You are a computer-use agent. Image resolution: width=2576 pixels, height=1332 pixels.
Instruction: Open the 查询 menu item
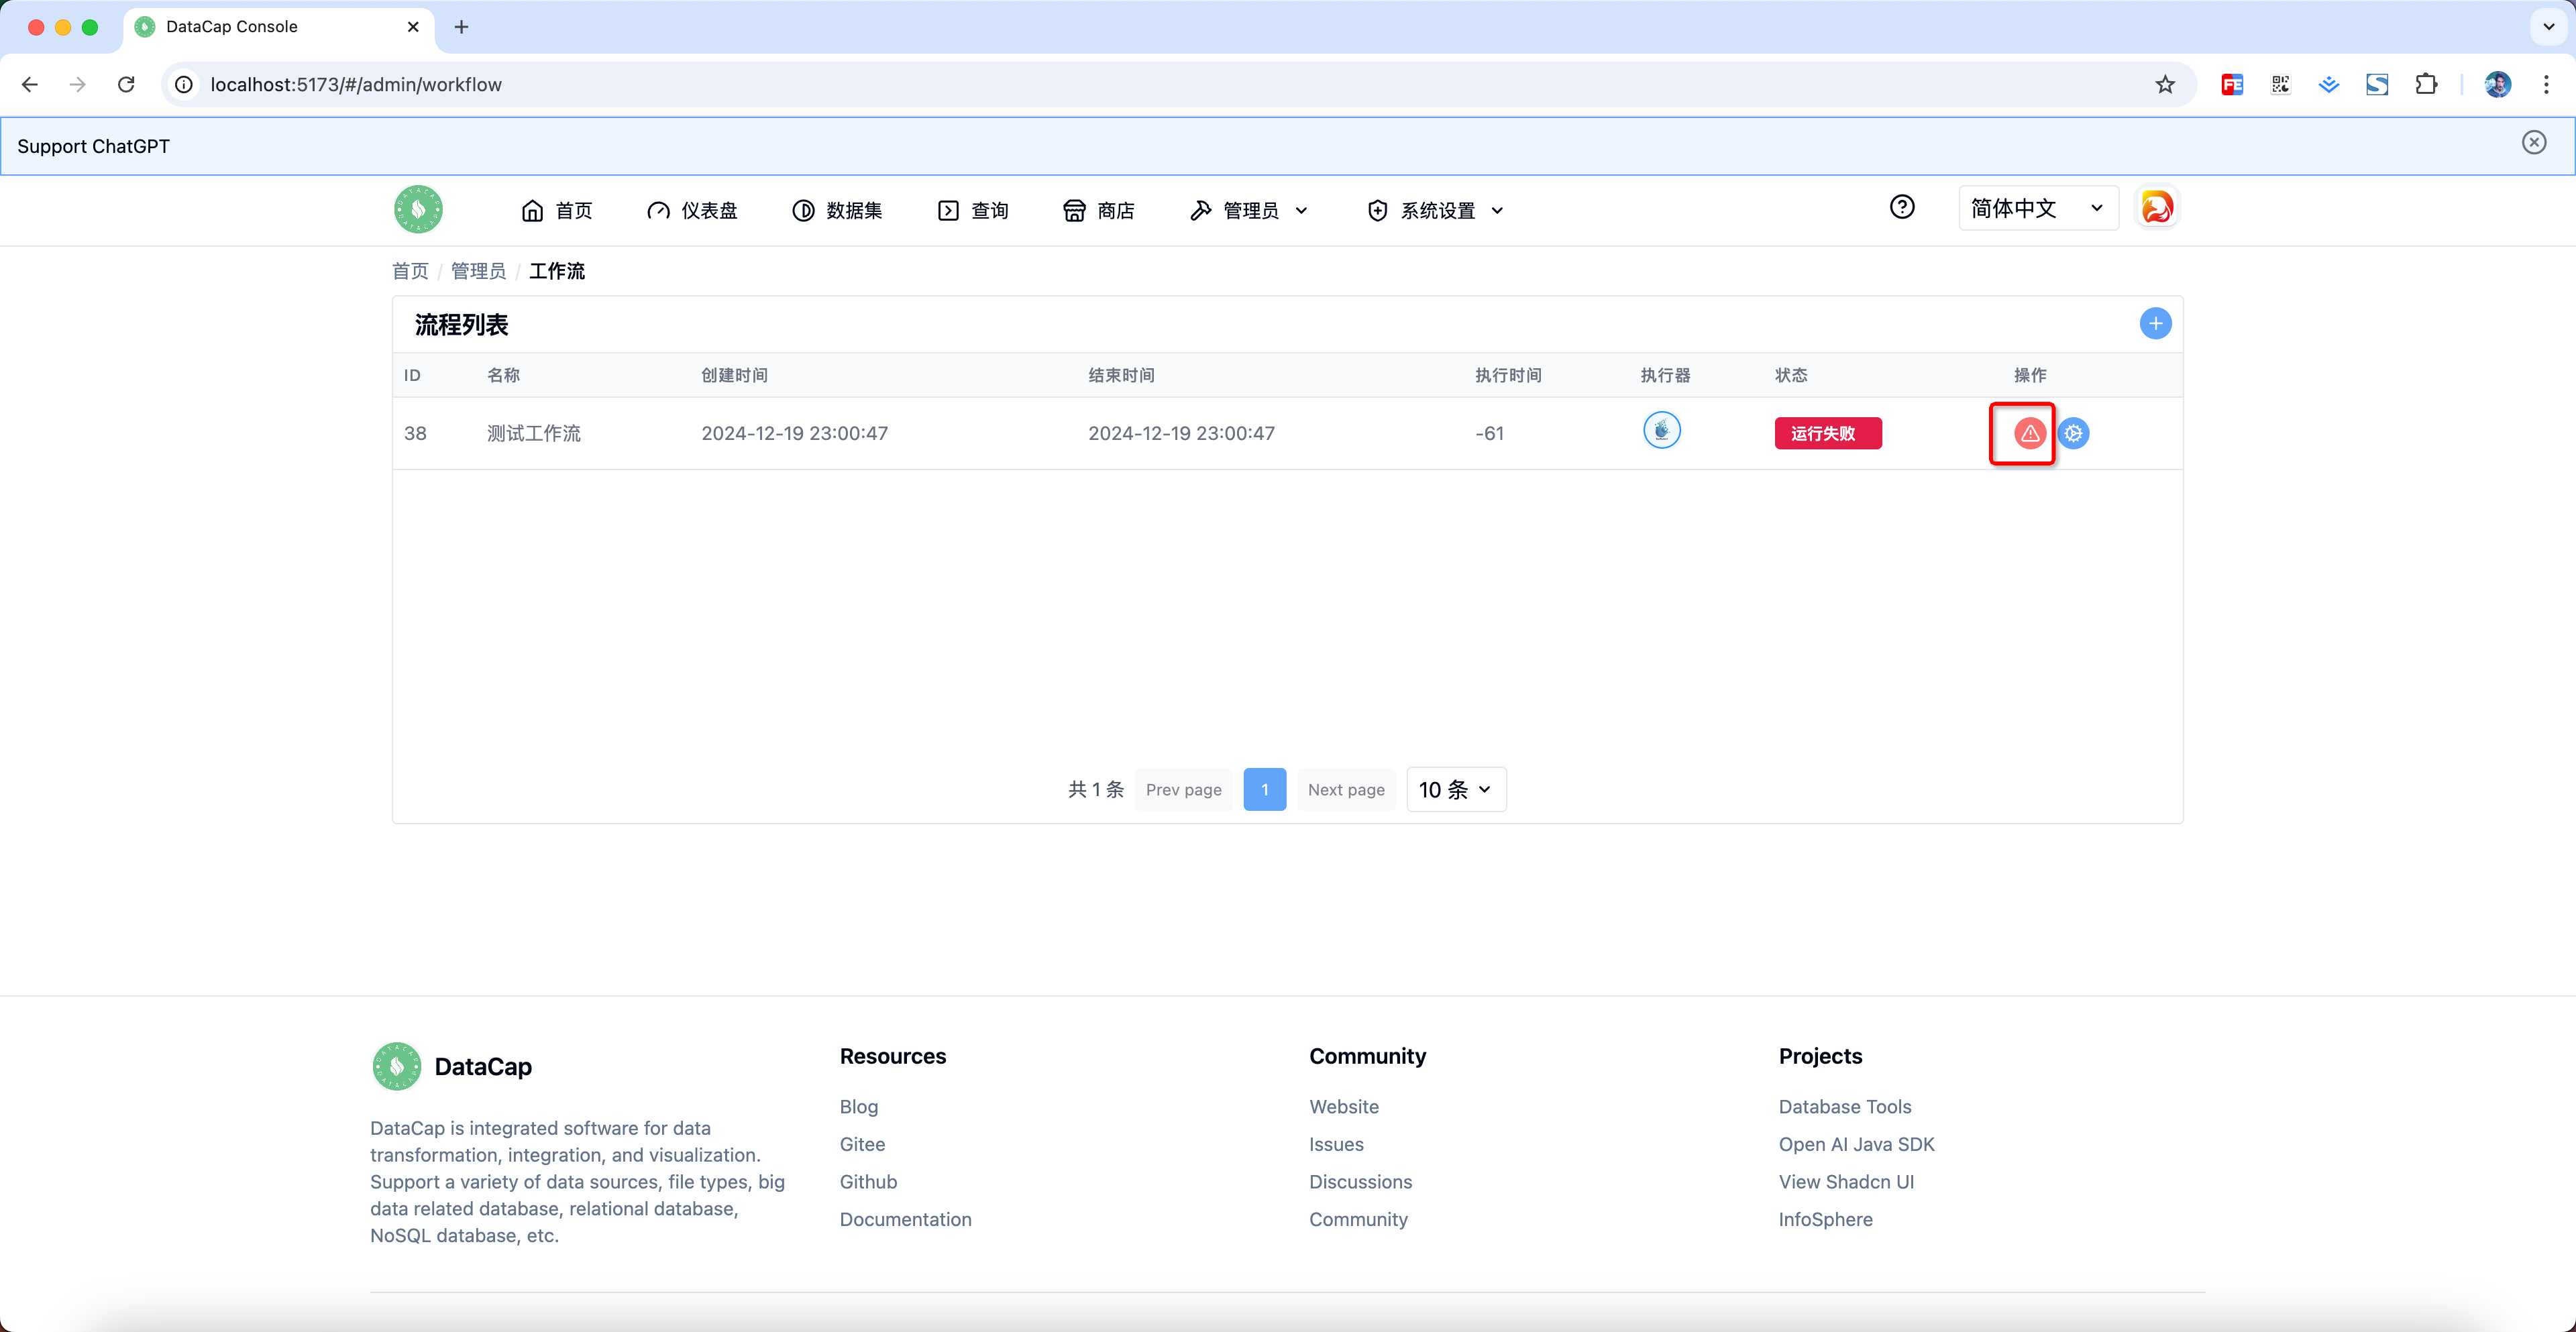point(973,210)
